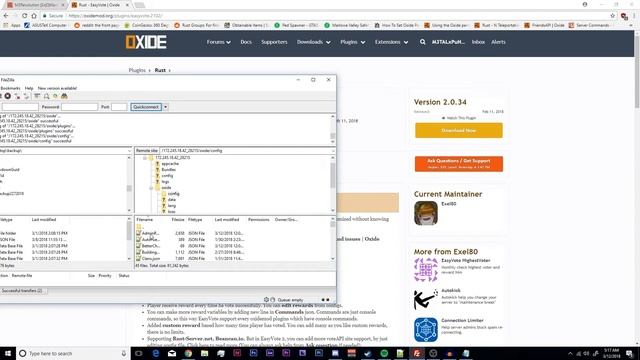Open the Bookmarks menu in FileZilla
The width and height of the screenshot is (640, 360).
(x=10, y=88)
